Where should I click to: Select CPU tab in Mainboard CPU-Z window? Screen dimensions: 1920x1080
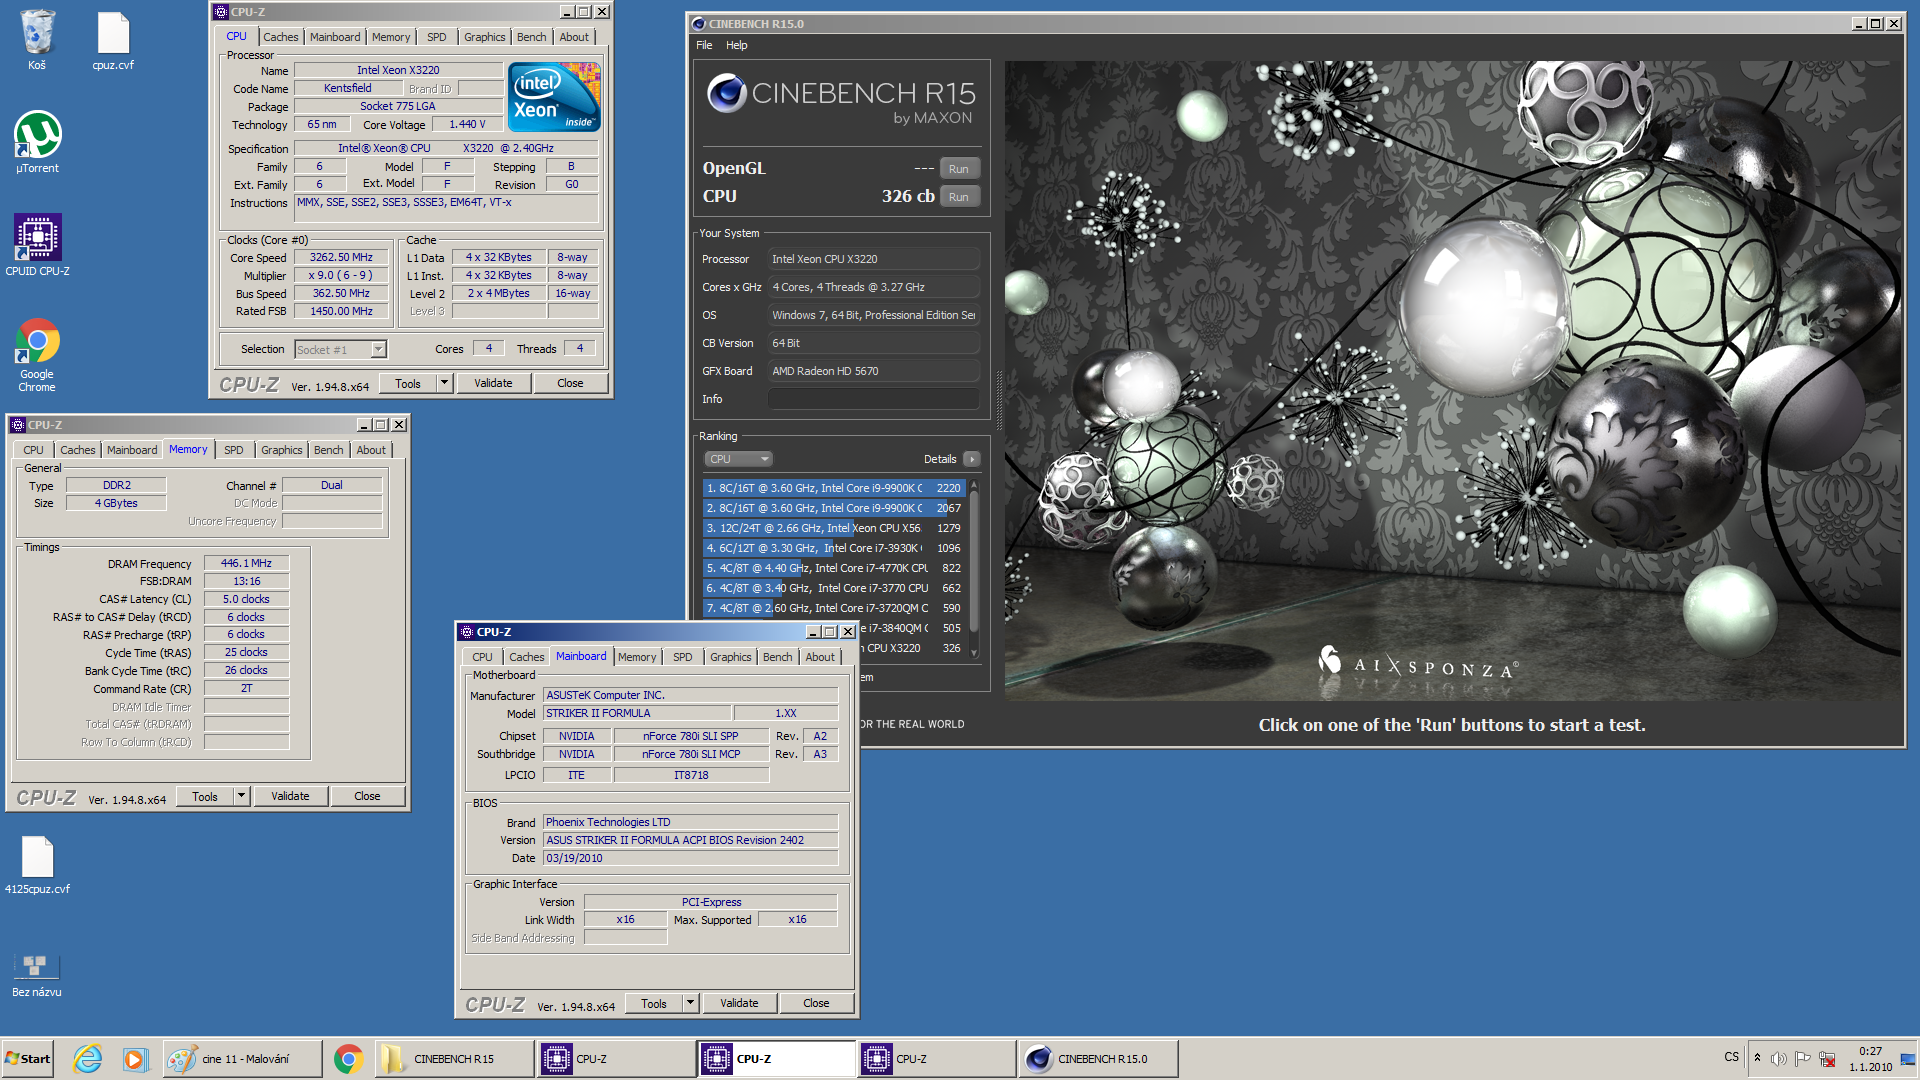tap(482, 657)
